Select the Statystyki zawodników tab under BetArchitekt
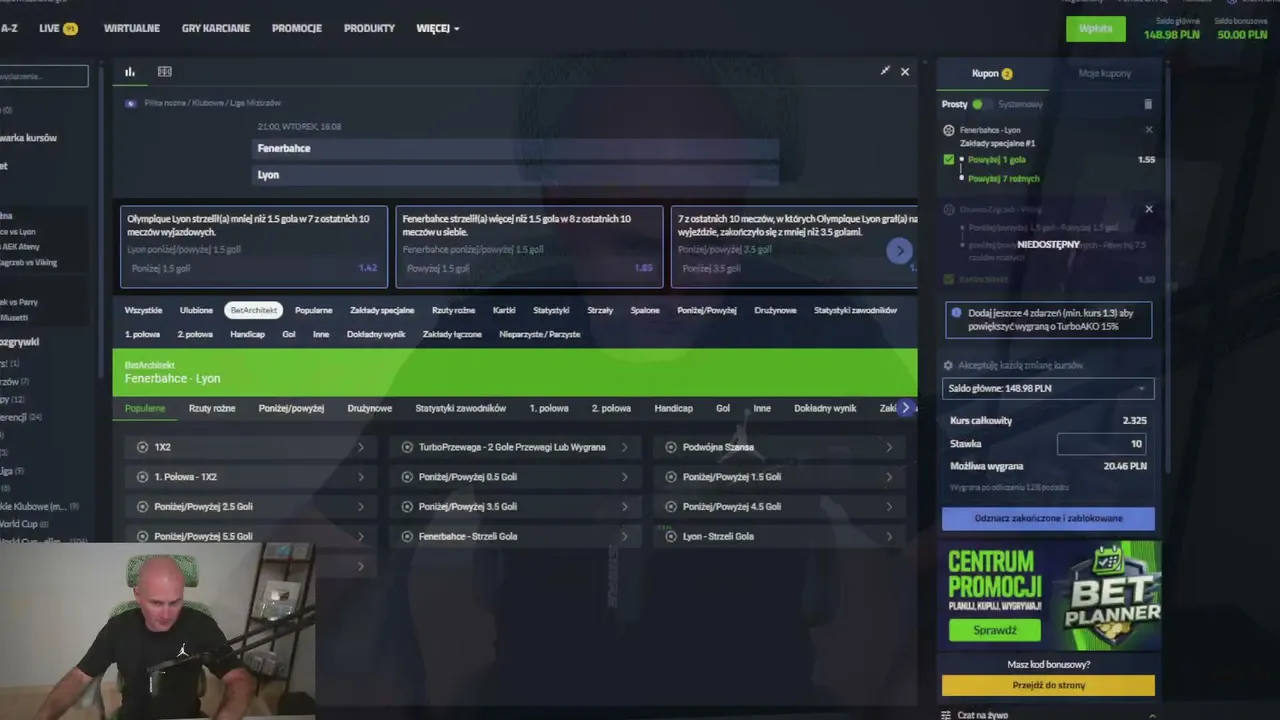 point(461,408)
